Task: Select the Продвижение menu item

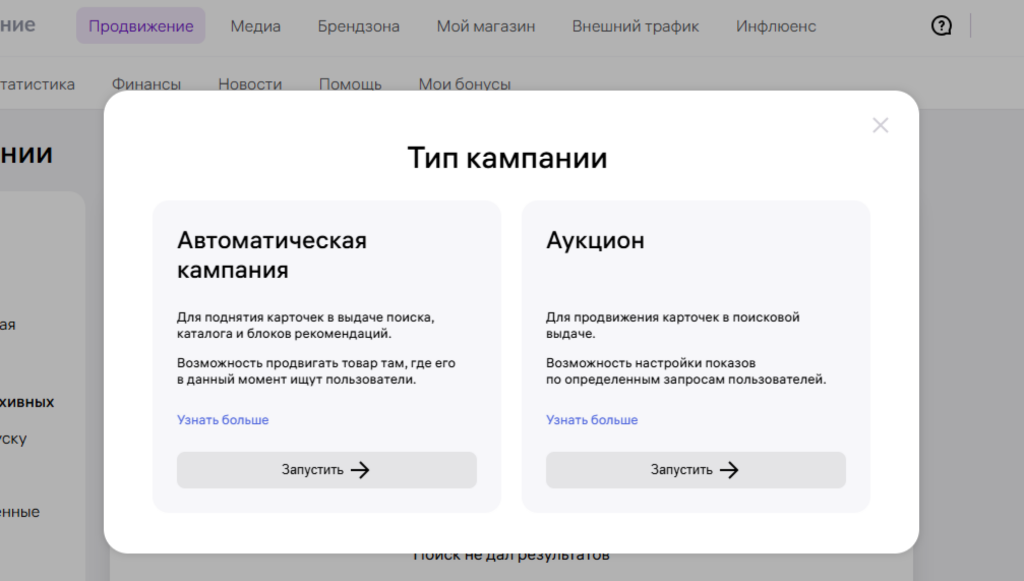Action: [140, 26]
